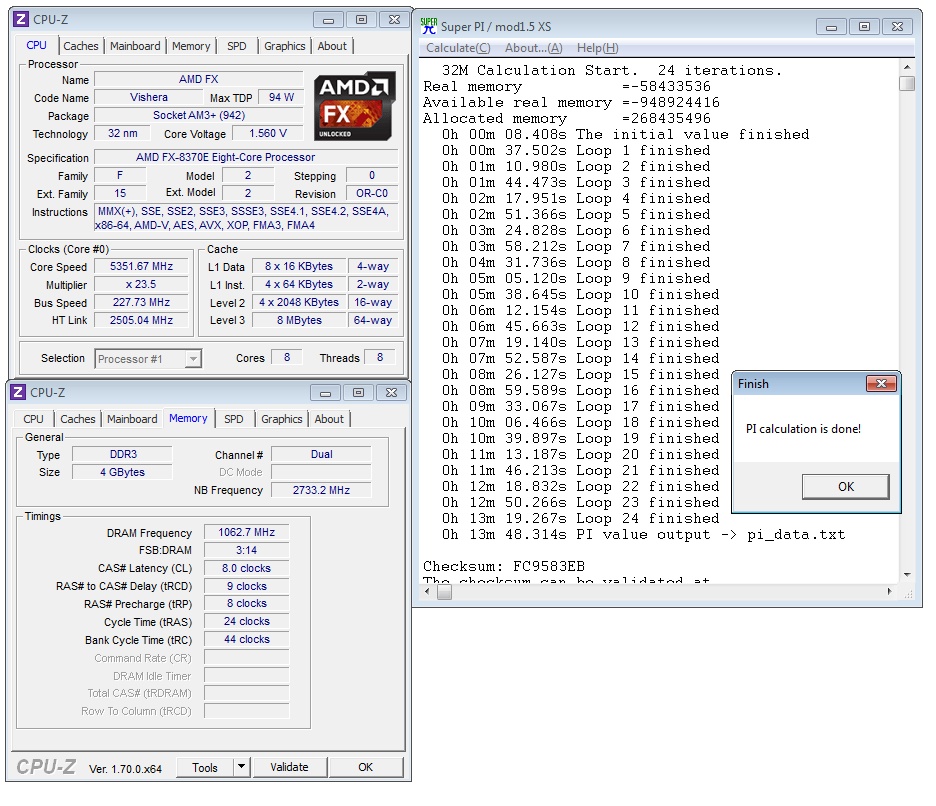The height and width of the screenshot is (806, 936).
Task: Select the CPU tab in top CPU-Z
Action: (x=36, y=45)
